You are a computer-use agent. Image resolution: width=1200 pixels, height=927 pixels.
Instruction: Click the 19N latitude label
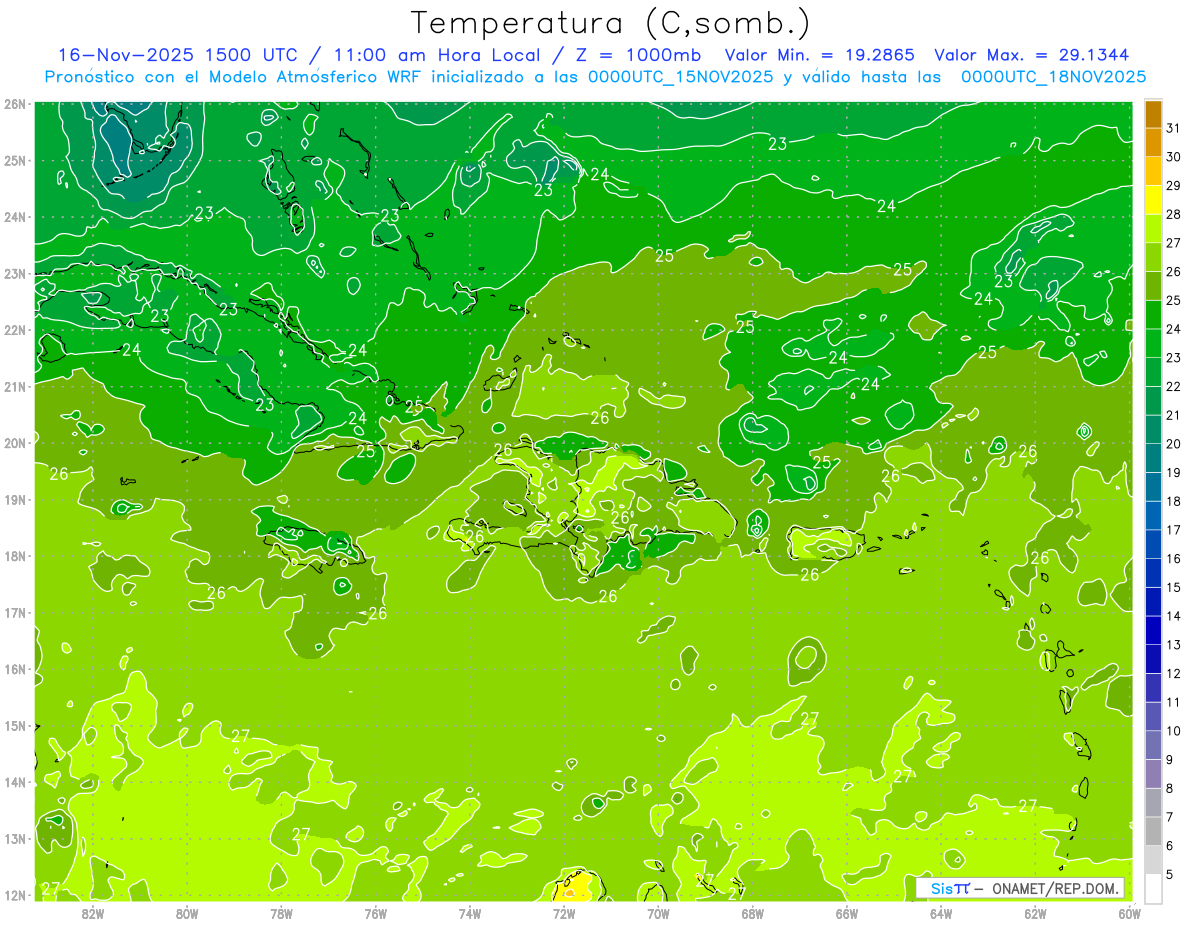coord(15,499)
